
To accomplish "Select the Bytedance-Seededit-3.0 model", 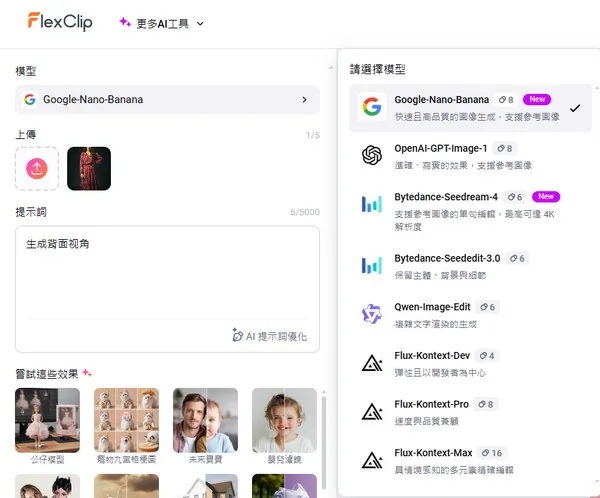I will 470,266.
